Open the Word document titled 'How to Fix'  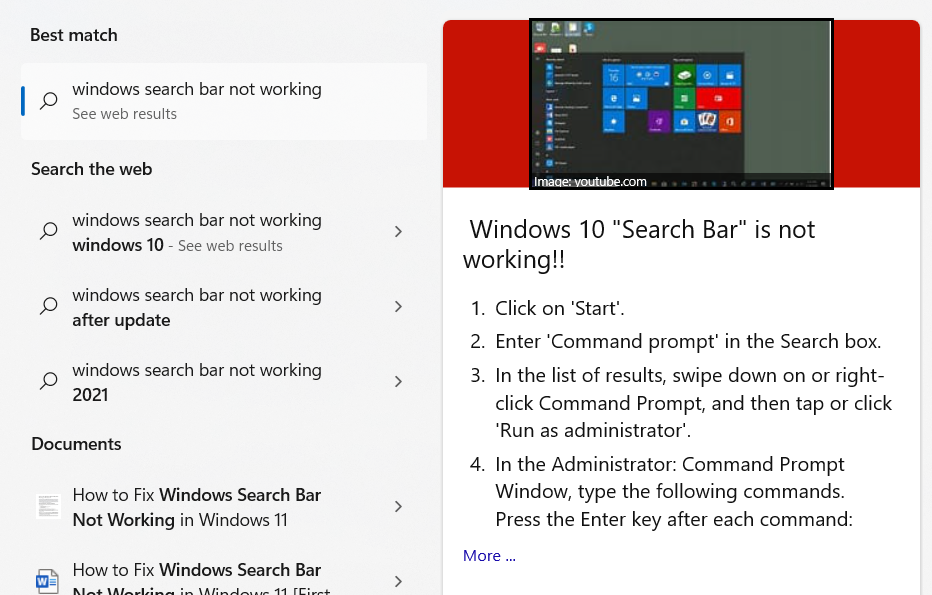click(196, 580)
